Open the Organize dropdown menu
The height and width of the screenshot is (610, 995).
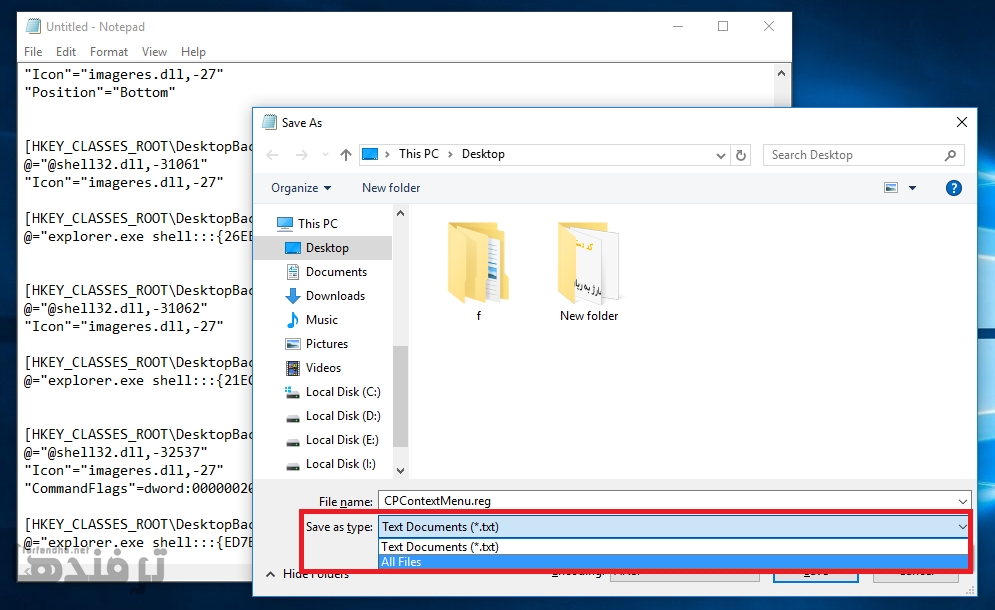coord(301,188)
